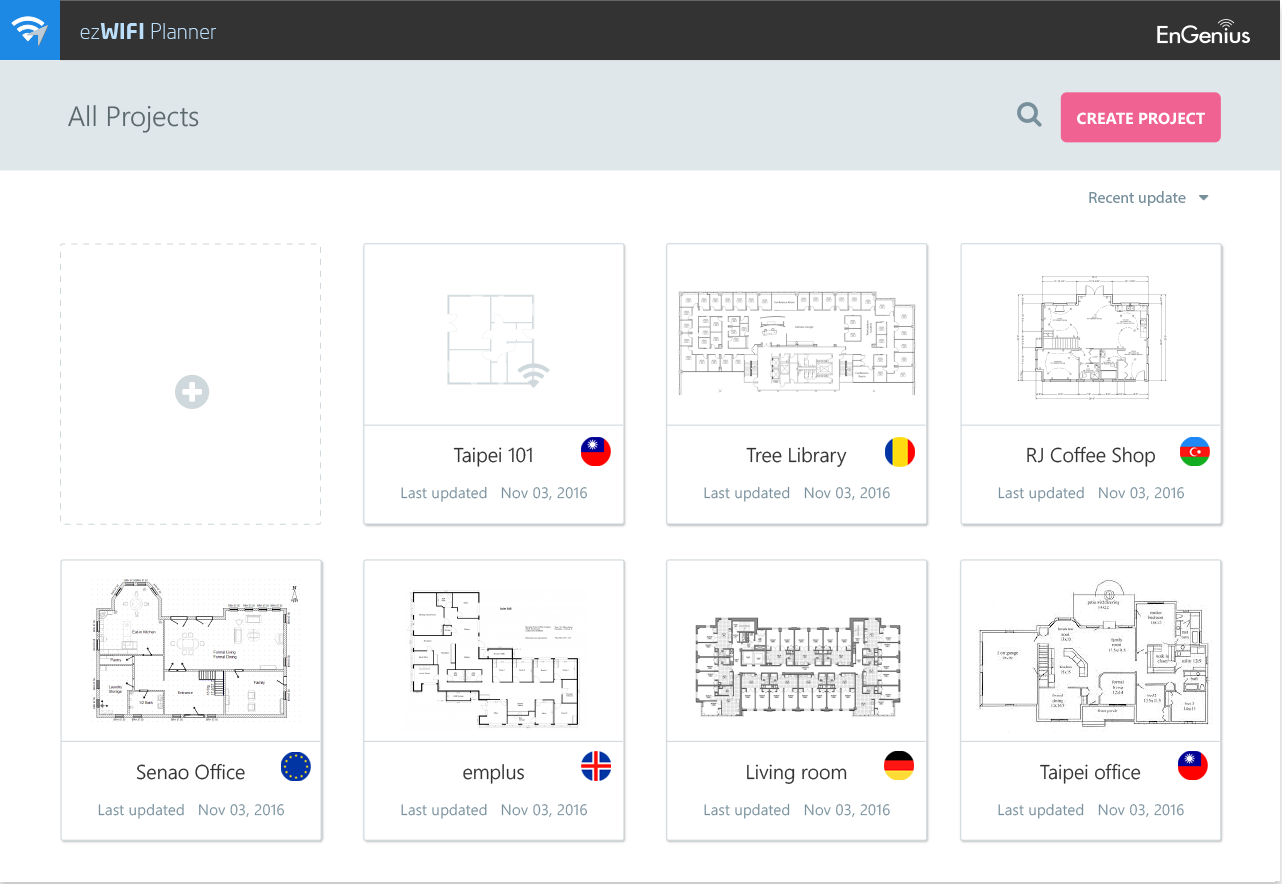The image size is (1282, 884).
Task: Click the last updated date under Taipei office
Action: (1141, 810)
